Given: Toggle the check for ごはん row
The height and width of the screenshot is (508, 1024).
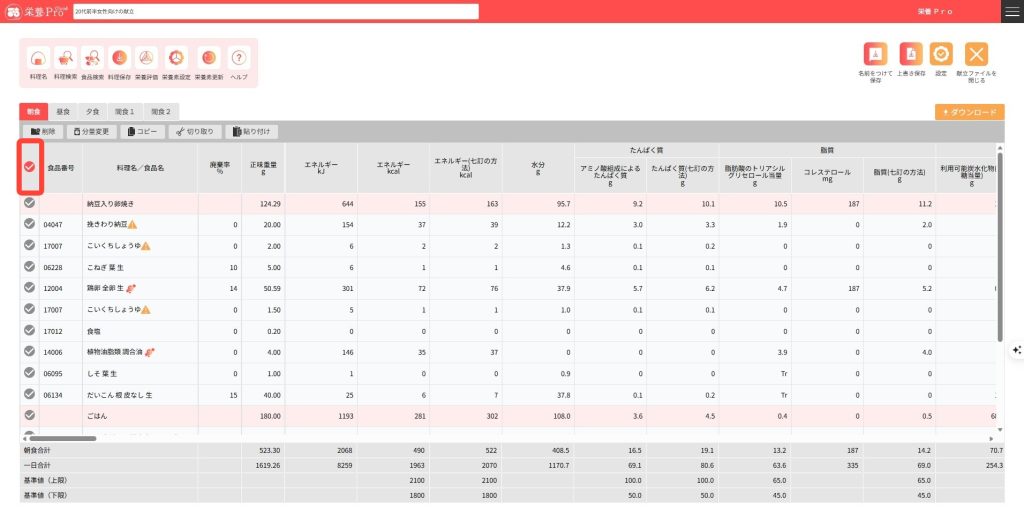Looking at the screenshot, I should point(29,415).
